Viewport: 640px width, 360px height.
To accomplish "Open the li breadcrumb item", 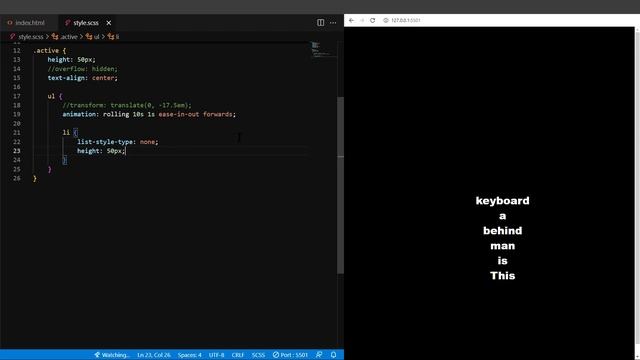I will (114, 37).
